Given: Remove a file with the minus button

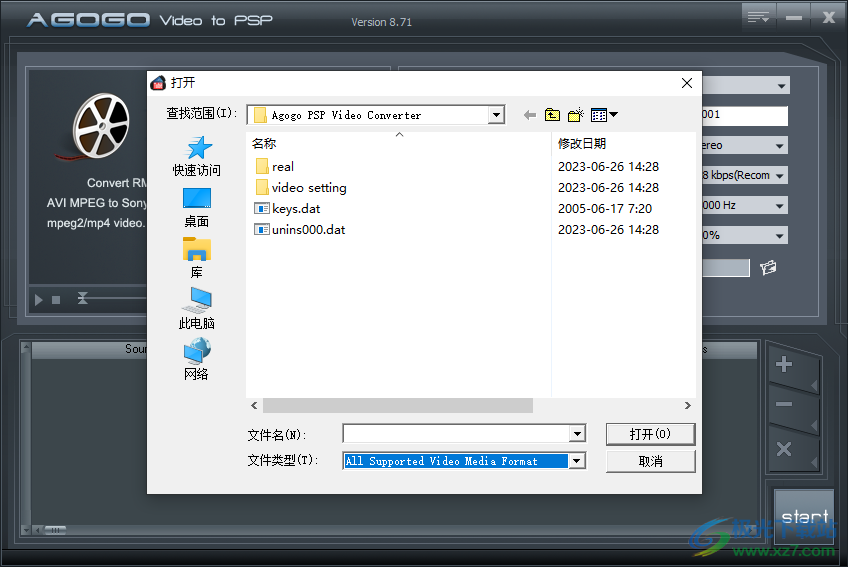Looking at the screenshot, I should [784, 404].
